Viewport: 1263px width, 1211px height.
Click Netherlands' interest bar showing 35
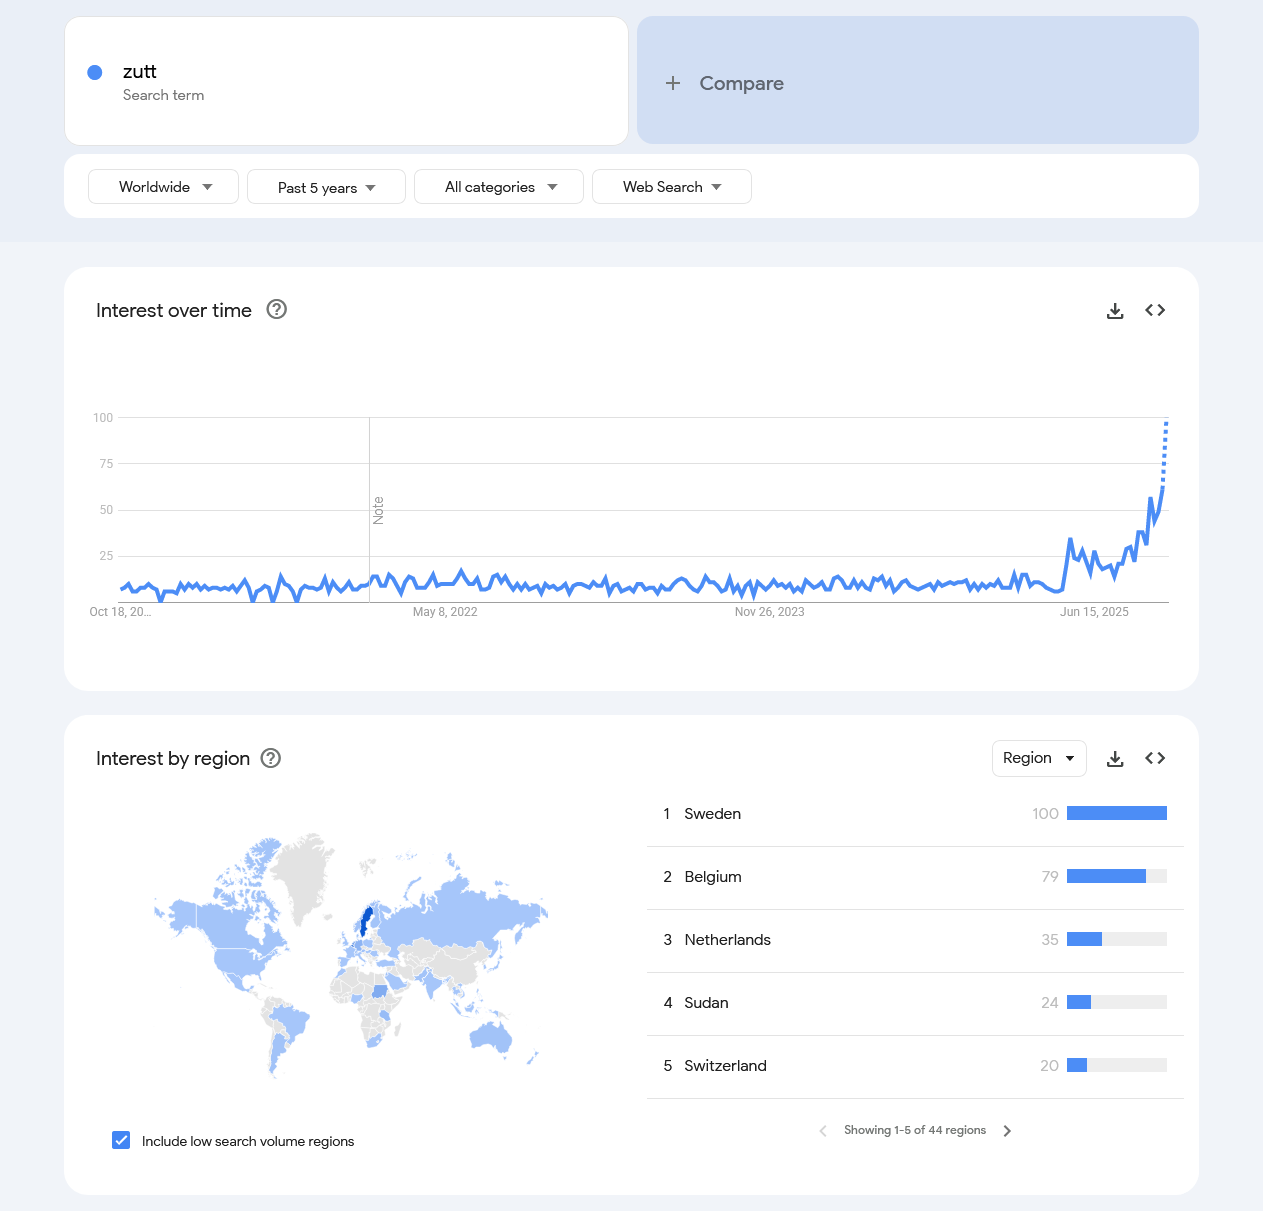[1117, 939]
